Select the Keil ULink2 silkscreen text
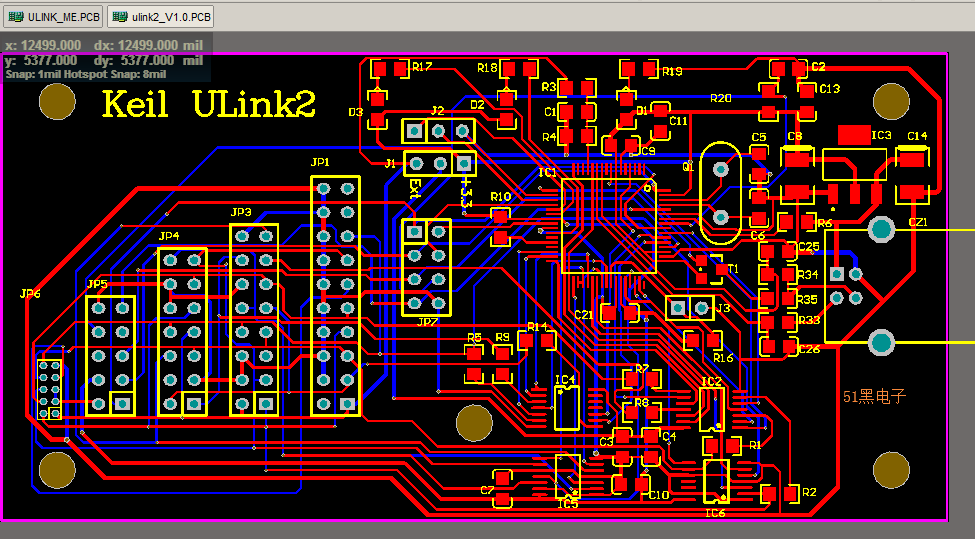This screenshot has height=539, width=975. point(210,104)
